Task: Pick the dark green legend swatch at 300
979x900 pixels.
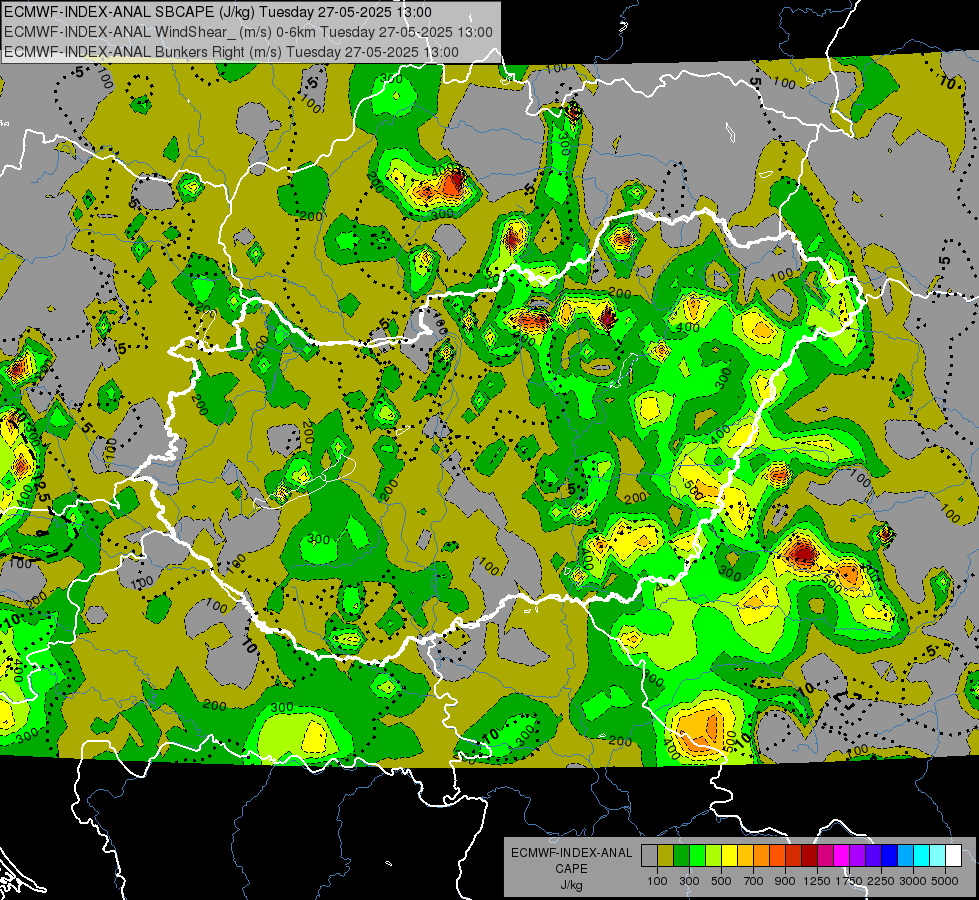Action: (x=681, y=856)
